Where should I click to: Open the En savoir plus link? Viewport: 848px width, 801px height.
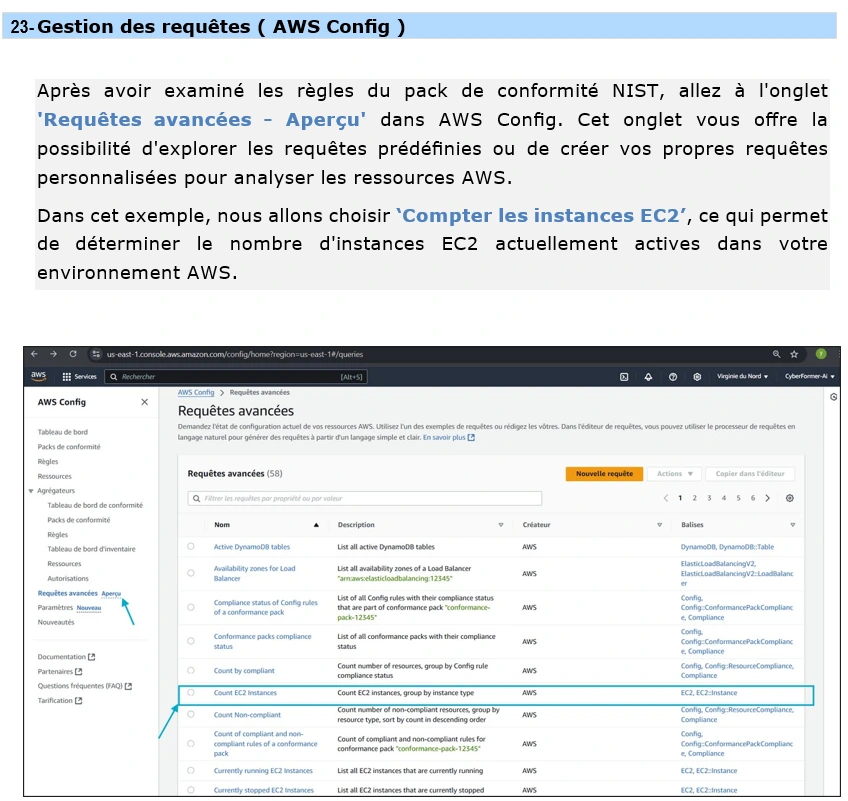coord(448,438)
